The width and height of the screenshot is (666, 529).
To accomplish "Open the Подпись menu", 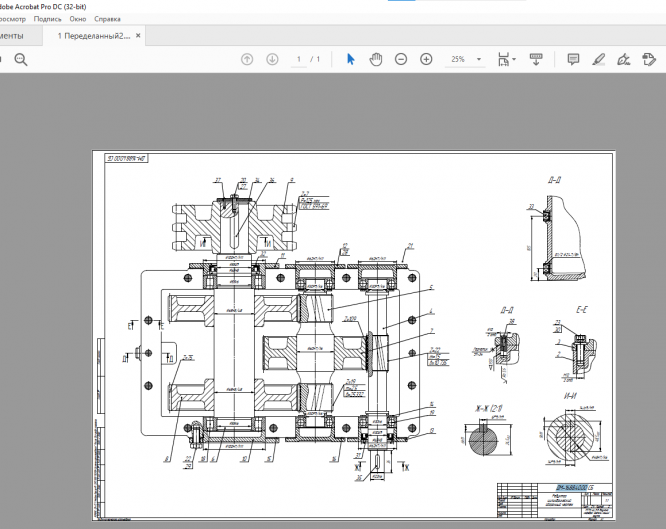I will [x=47, y=19].
